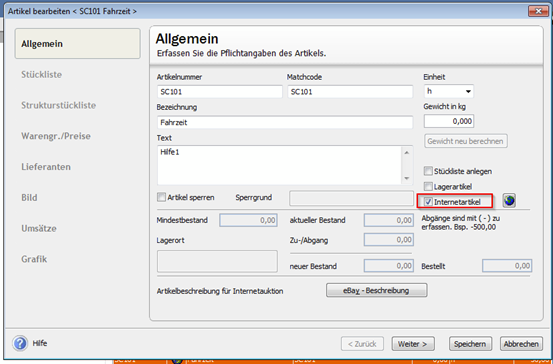This screenshot has width=553, height=364.
Task: Click the Lagerort text box
Action: [x=217, y=261]
